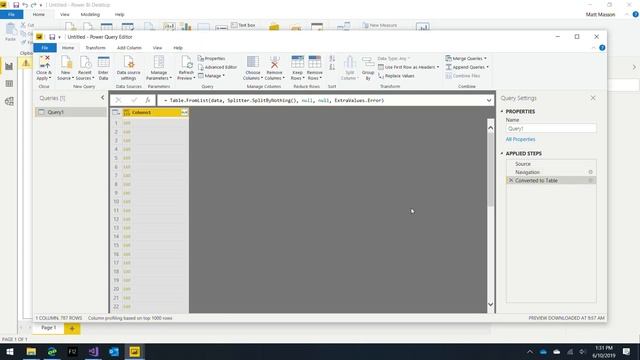
Task: Open Model view in Power BI Desktop sidebar
Action: (9, 101)
